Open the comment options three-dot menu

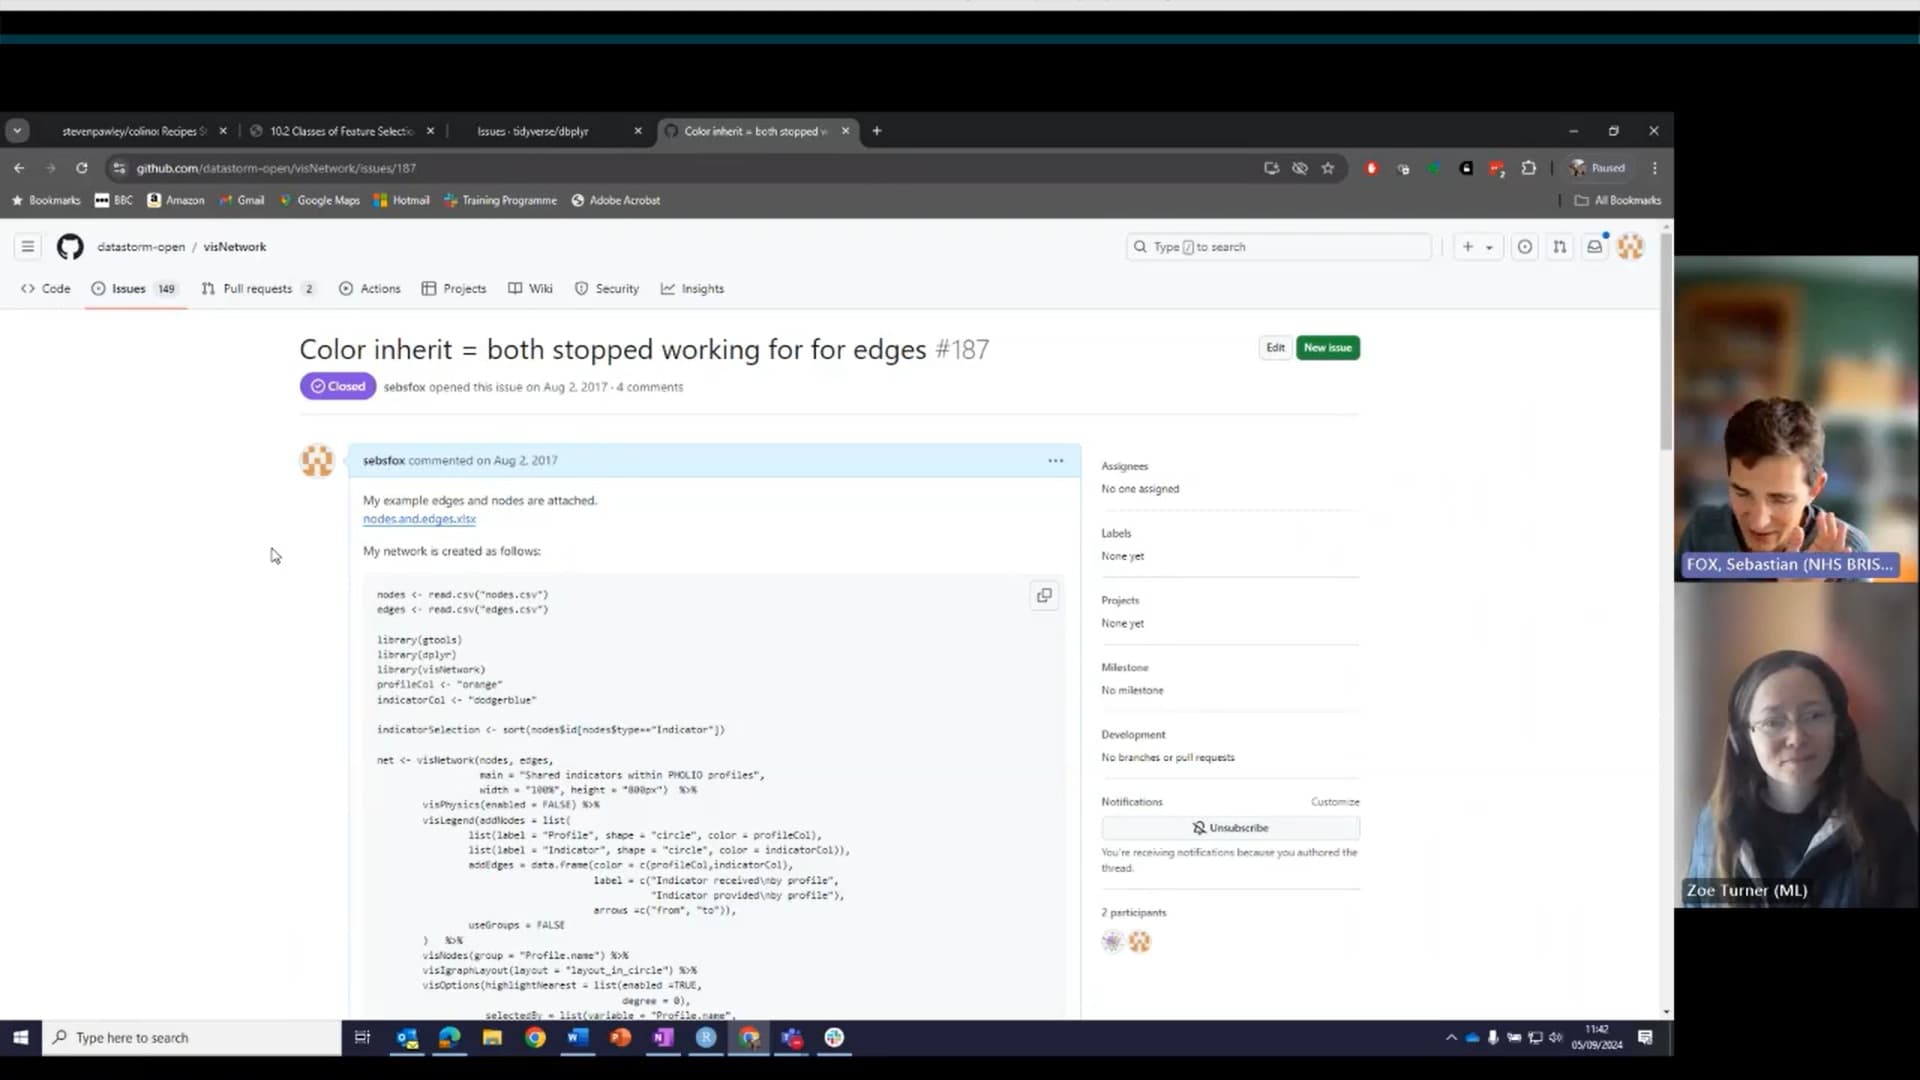click(x=1056, y=461)
